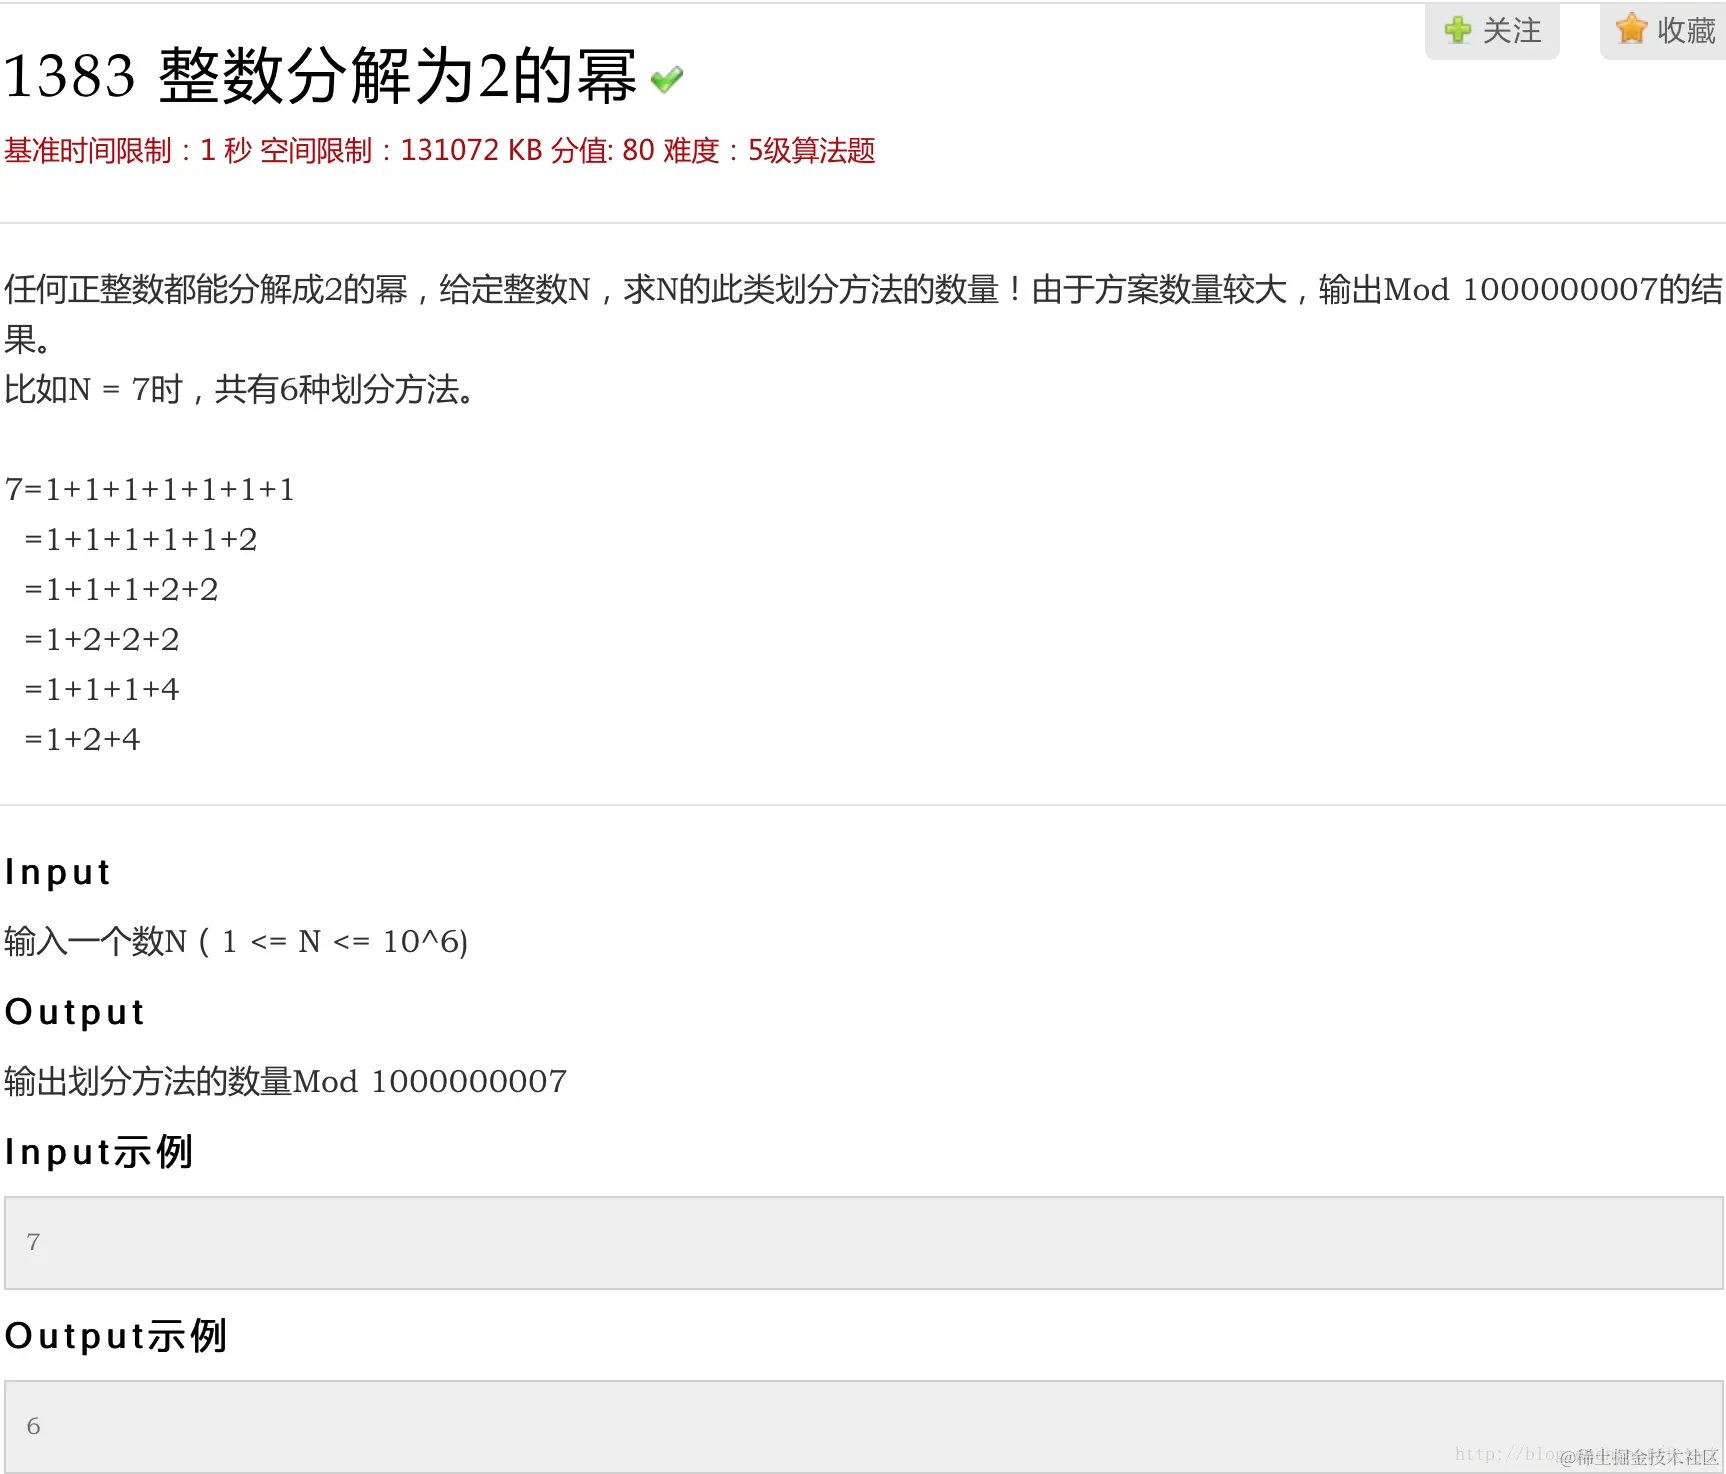This screenshot has height=1474, width=1726.
Task: Click the Input section heading
Action: click(x=57, y=873)
